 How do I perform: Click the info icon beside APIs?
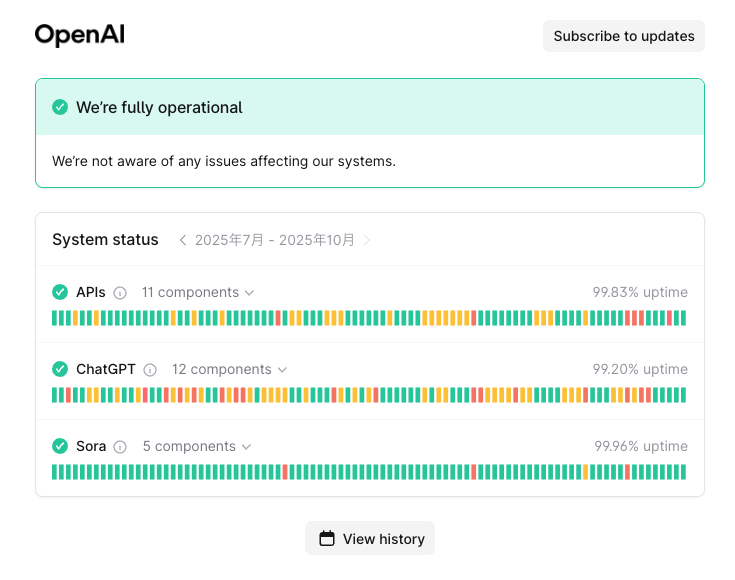(x=120, y=293)
